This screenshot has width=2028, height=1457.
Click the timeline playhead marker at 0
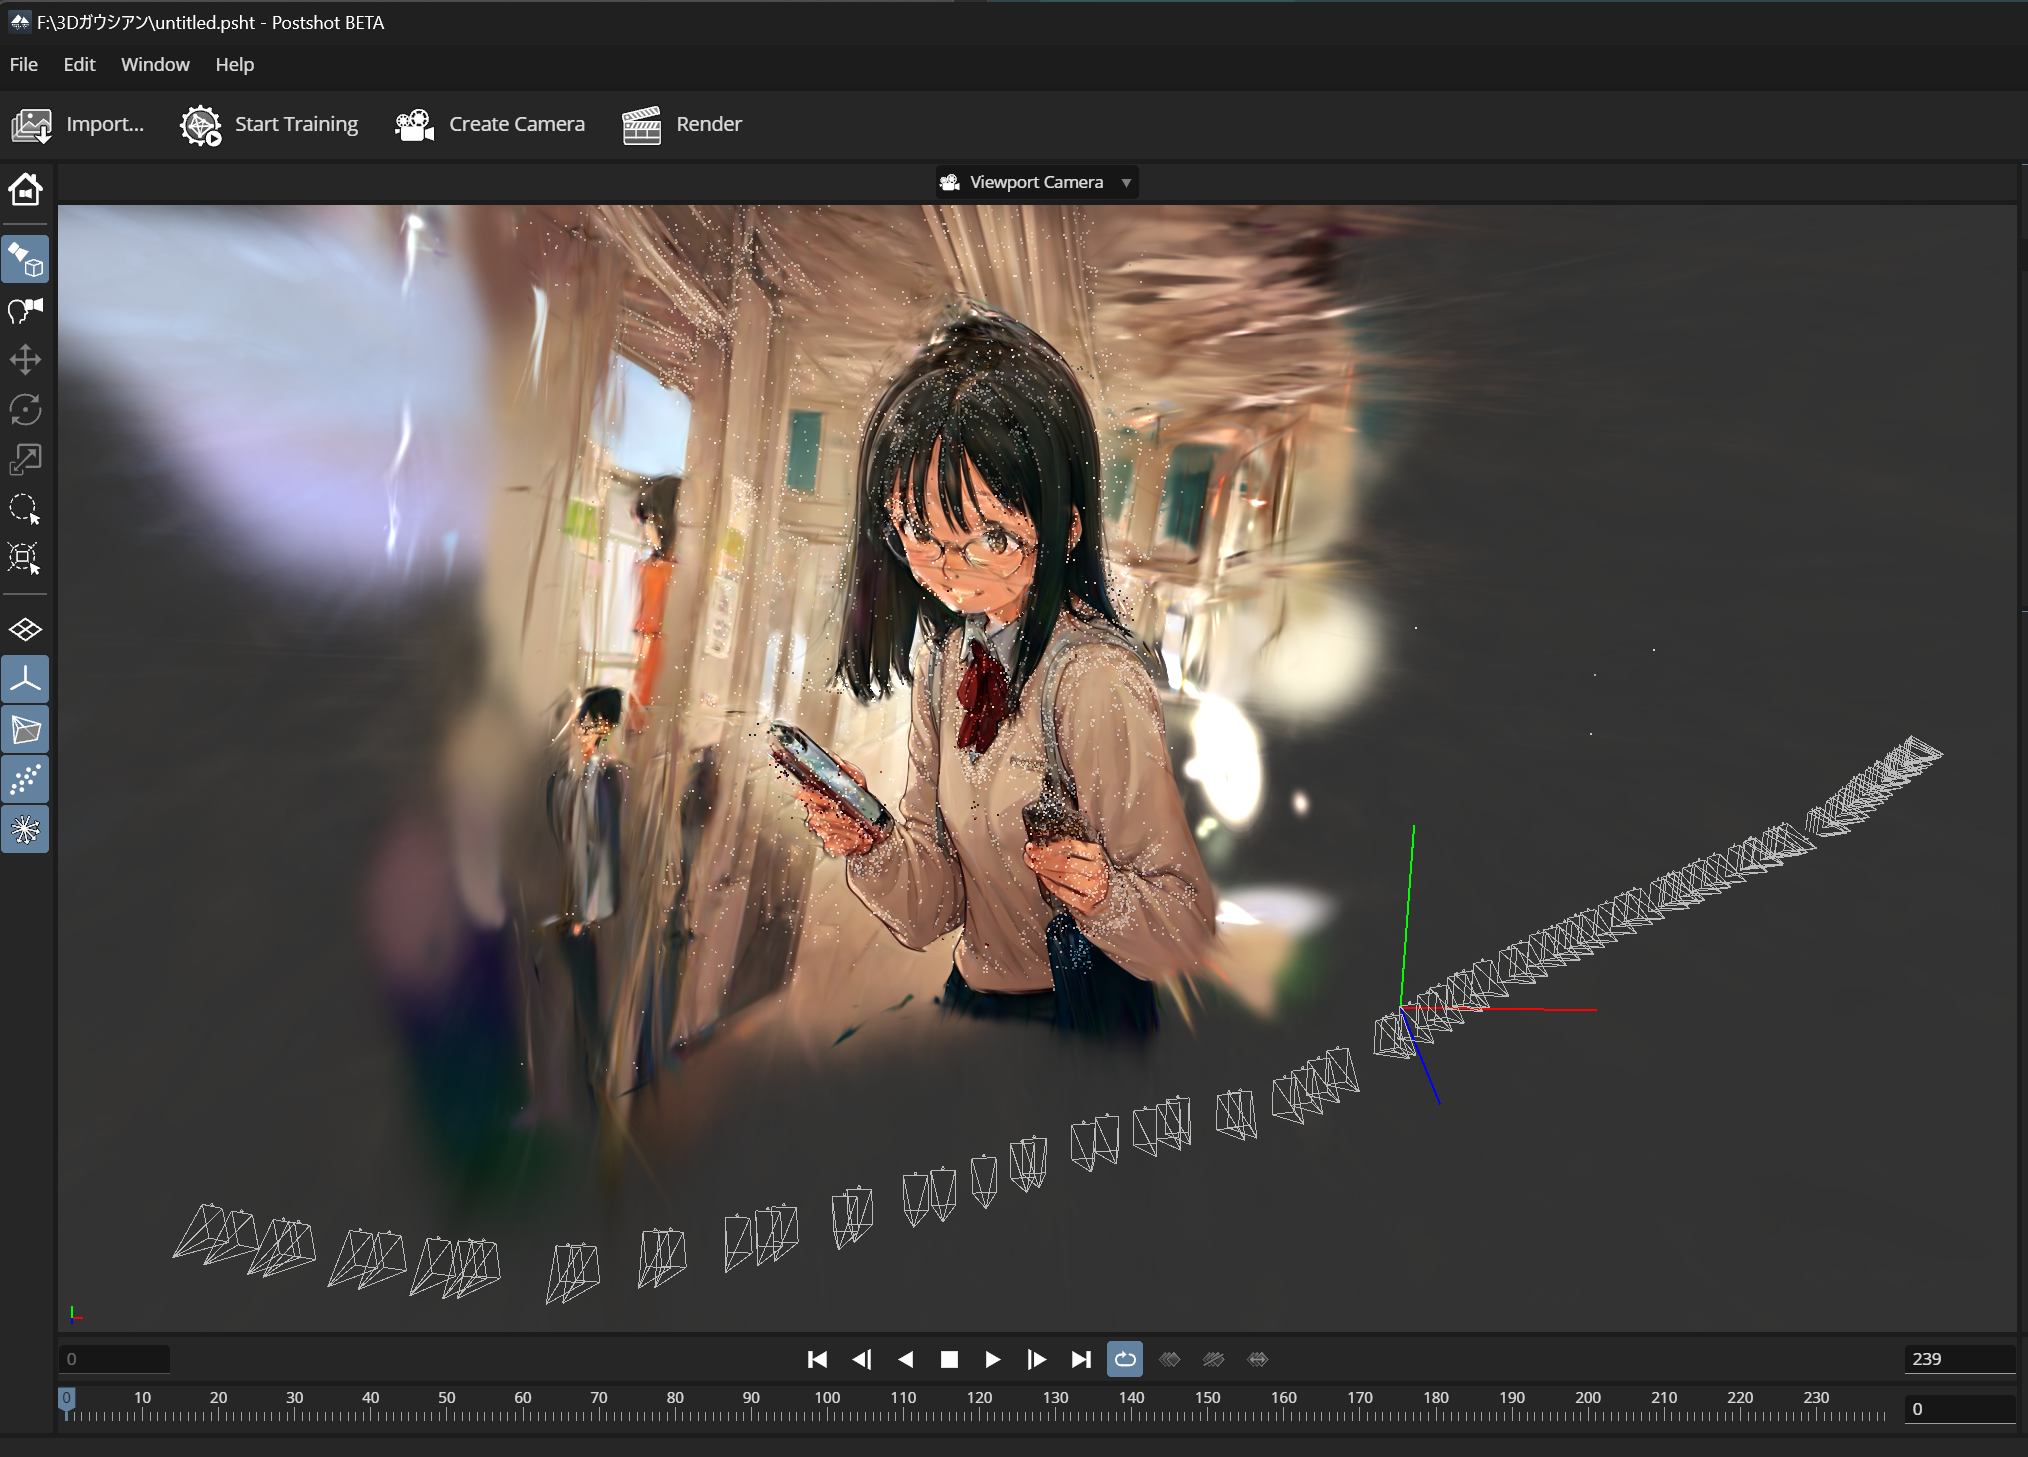click(67, 1402)
